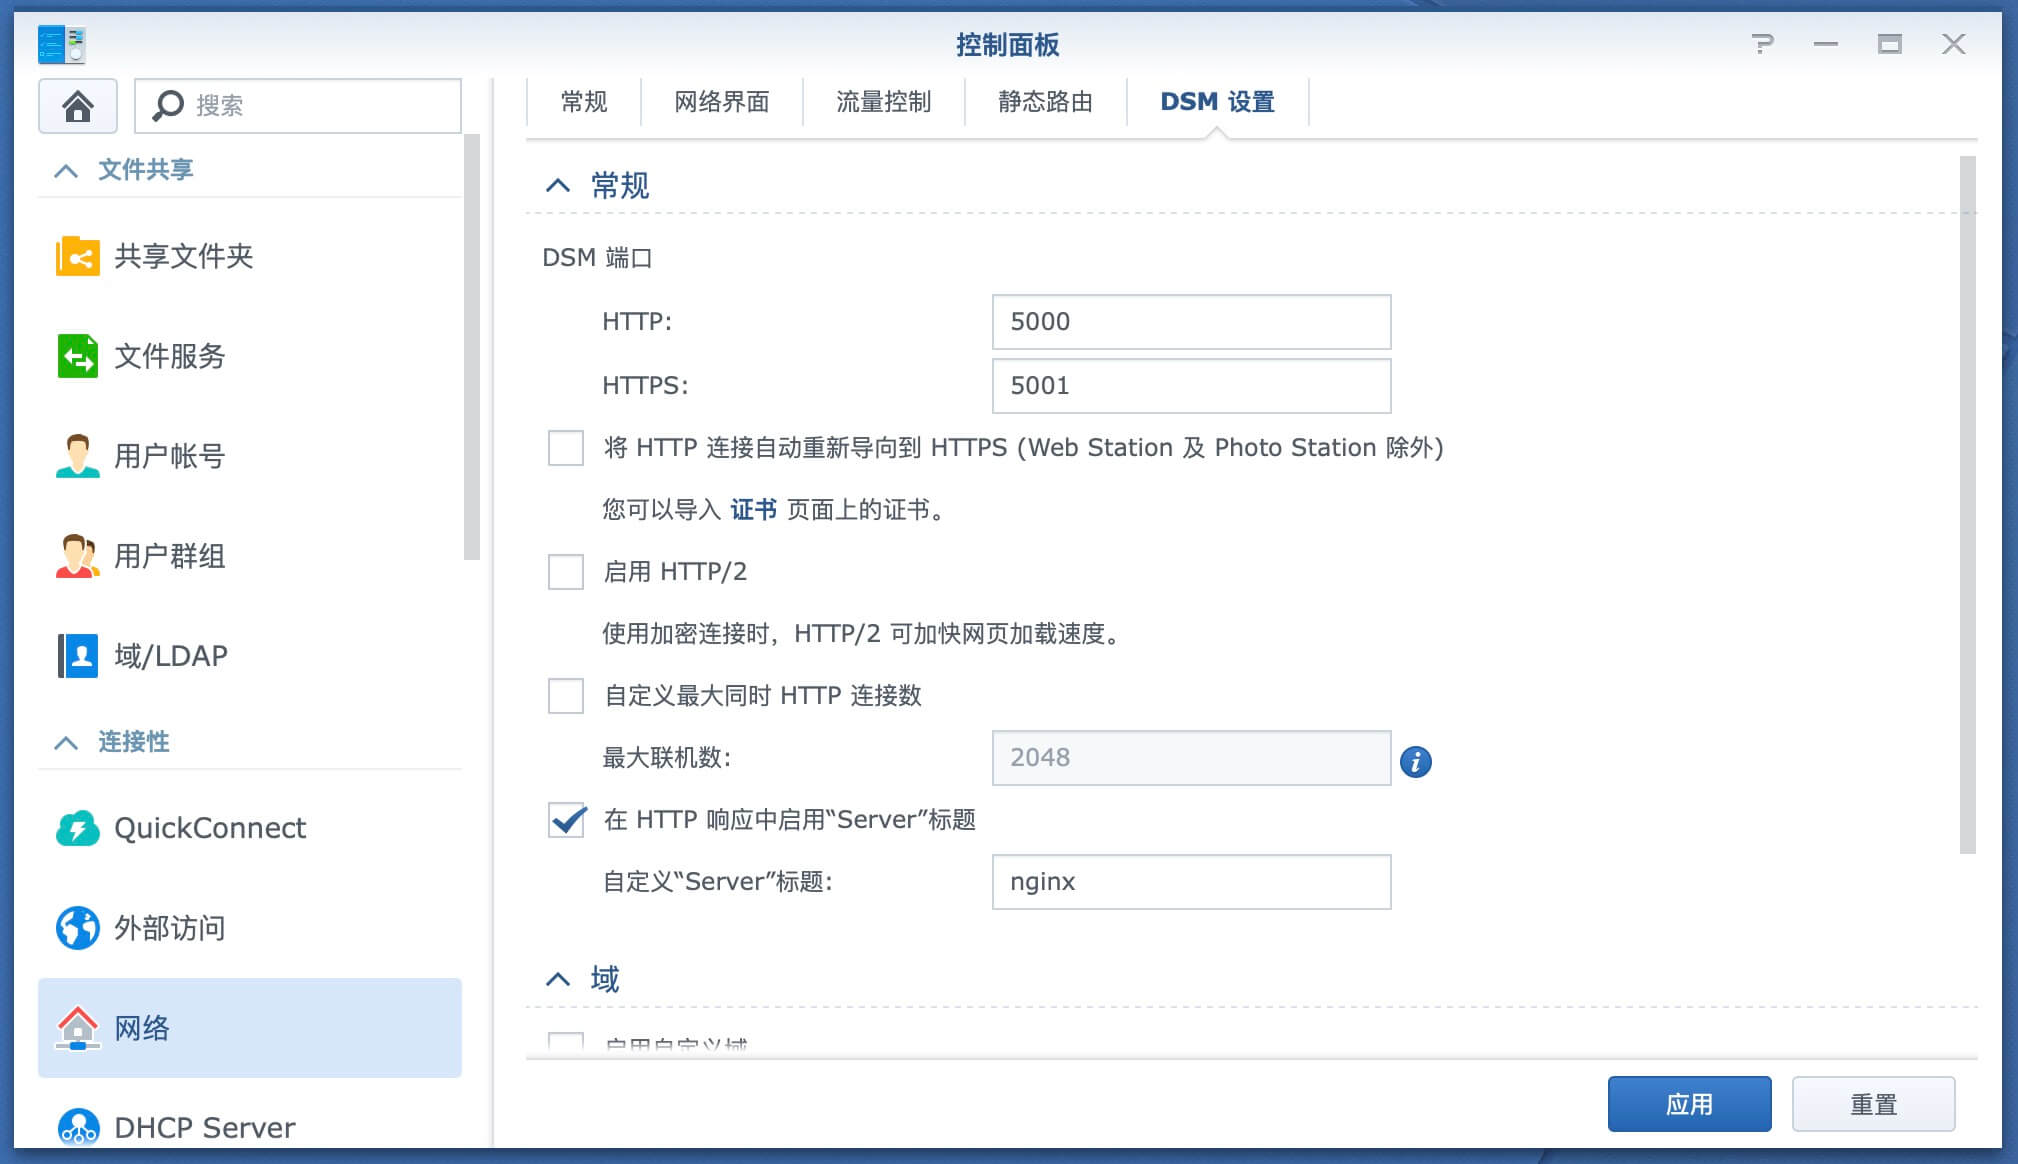Open 用户帐号 user account icon
The width and height of the screenshot is (2018, 1164).
click(78, 456)
